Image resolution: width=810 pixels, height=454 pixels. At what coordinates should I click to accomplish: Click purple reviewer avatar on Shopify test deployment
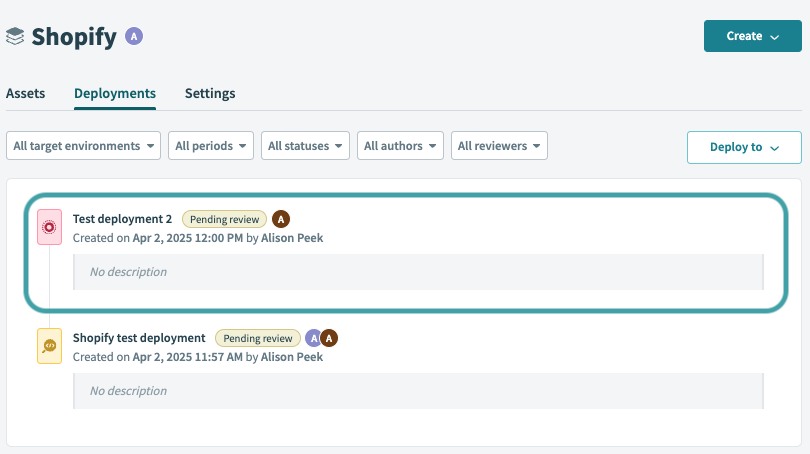coord(314,338)
